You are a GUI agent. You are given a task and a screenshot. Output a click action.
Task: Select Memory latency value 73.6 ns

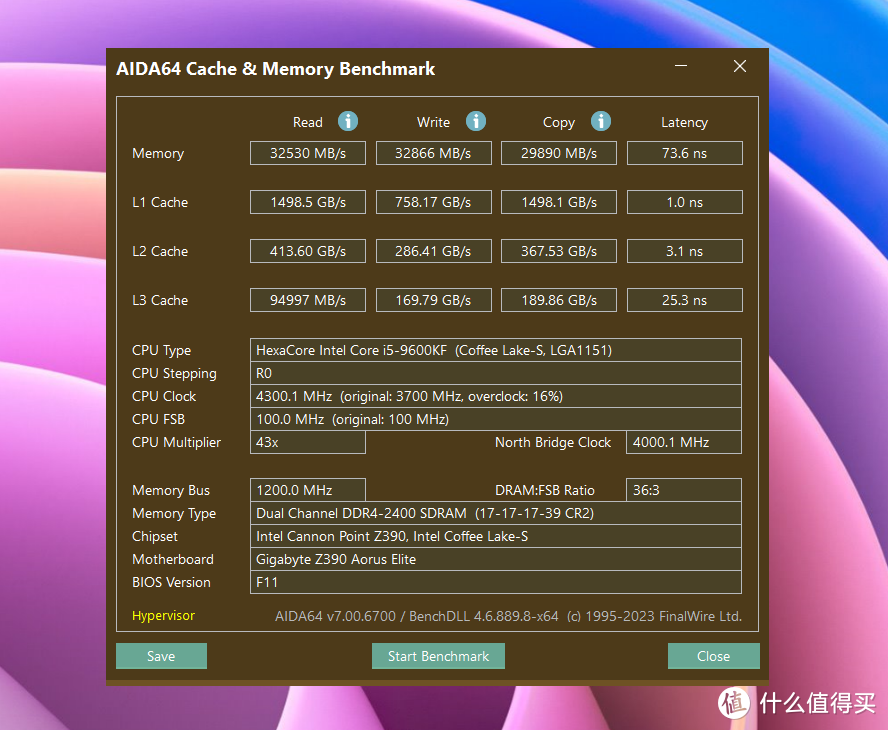(x=685, y=153)
